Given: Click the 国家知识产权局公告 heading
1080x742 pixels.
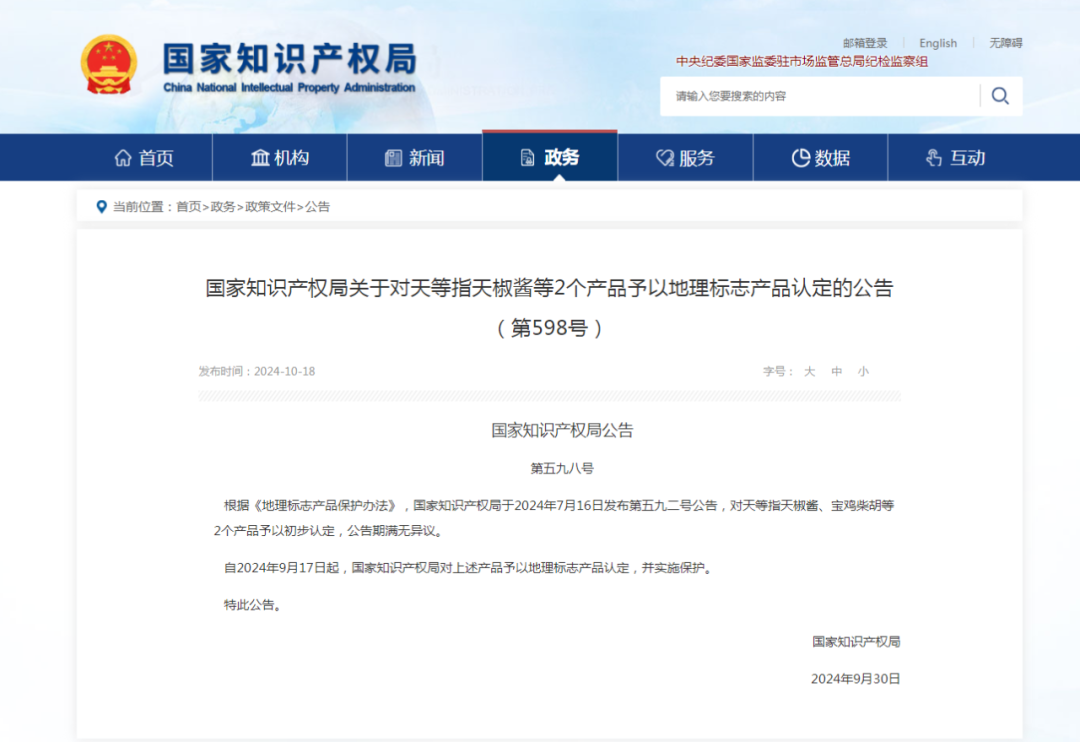Looking at the screenshot, I should pos(562,431).
